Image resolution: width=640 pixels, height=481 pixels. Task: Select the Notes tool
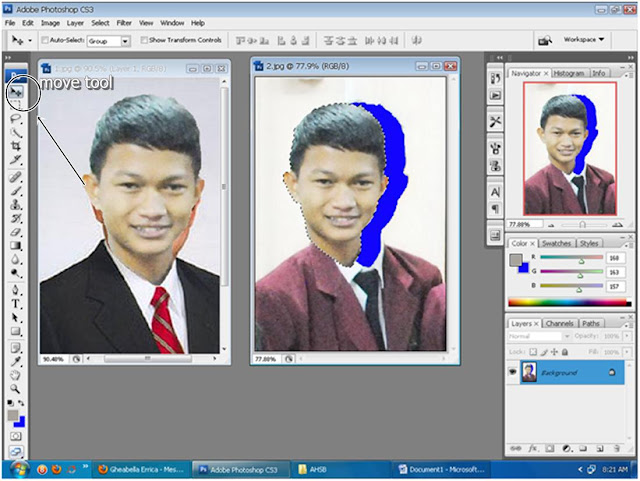point(16,348)
